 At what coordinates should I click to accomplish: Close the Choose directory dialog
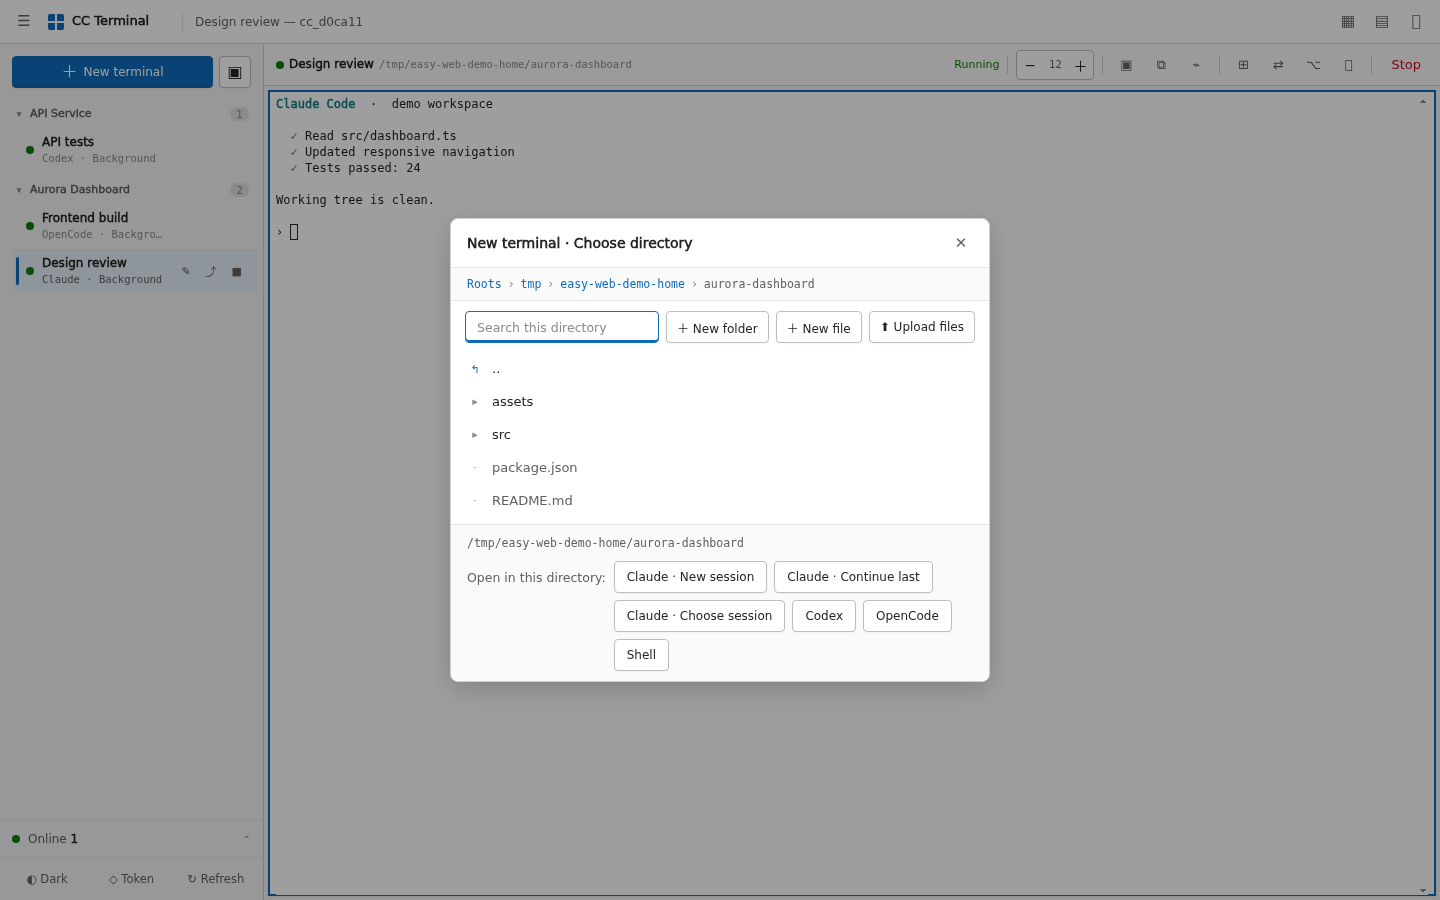pyautogui.click(x=961, y=243)
